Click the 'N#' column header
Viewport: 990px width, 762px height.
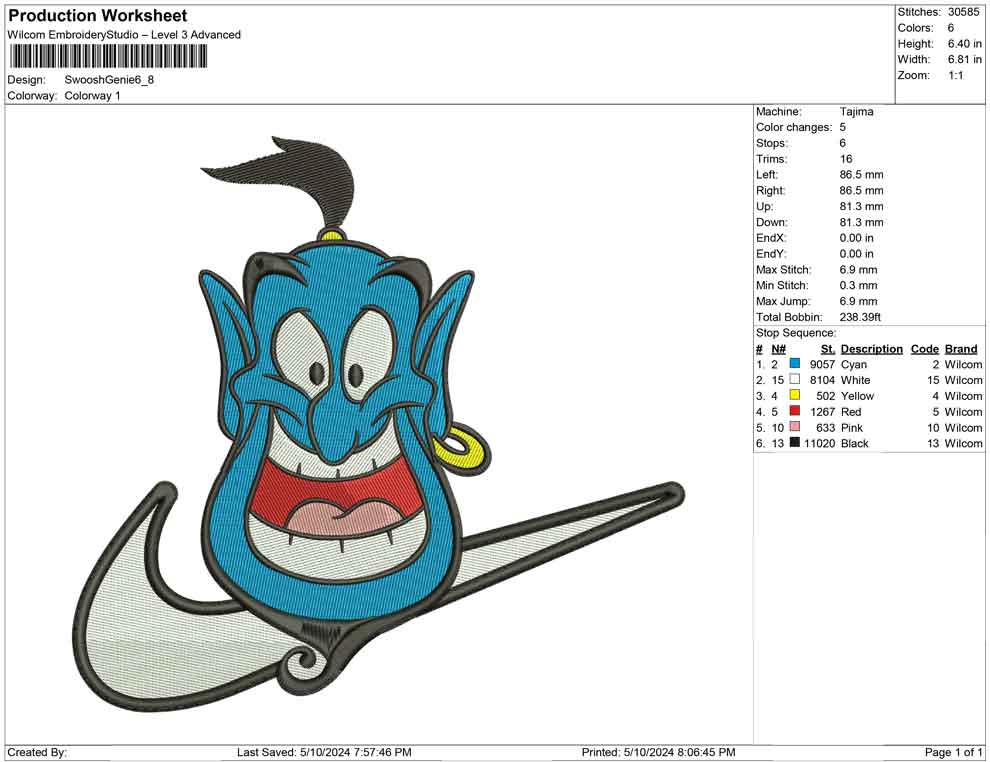tap(778, 349)
